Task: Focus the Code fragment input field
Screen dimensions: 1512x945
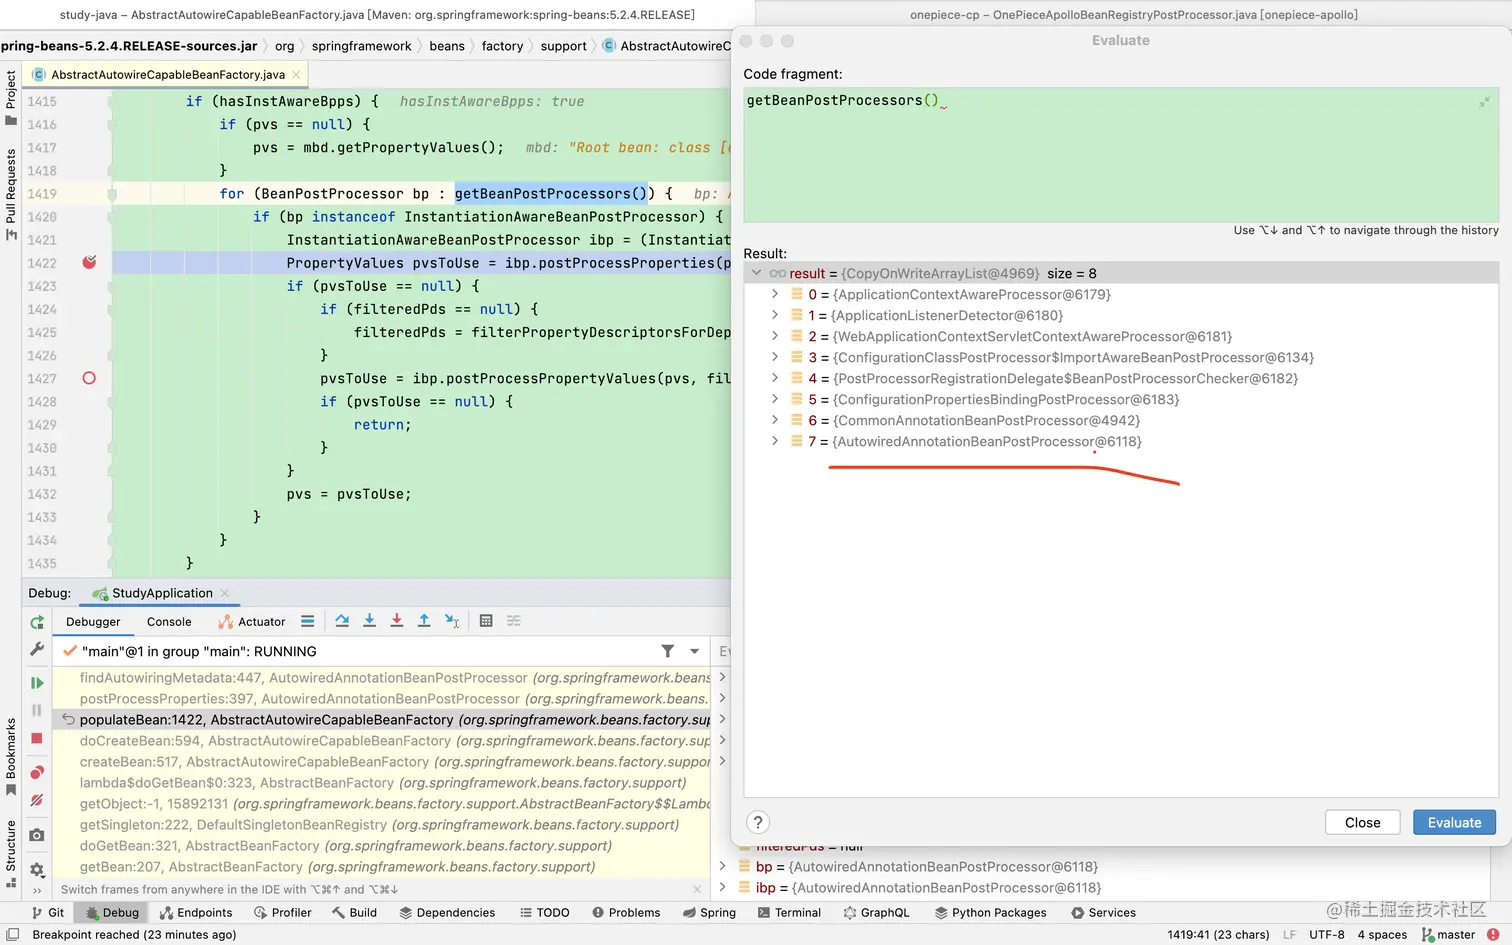Action: pos(1121,155)
